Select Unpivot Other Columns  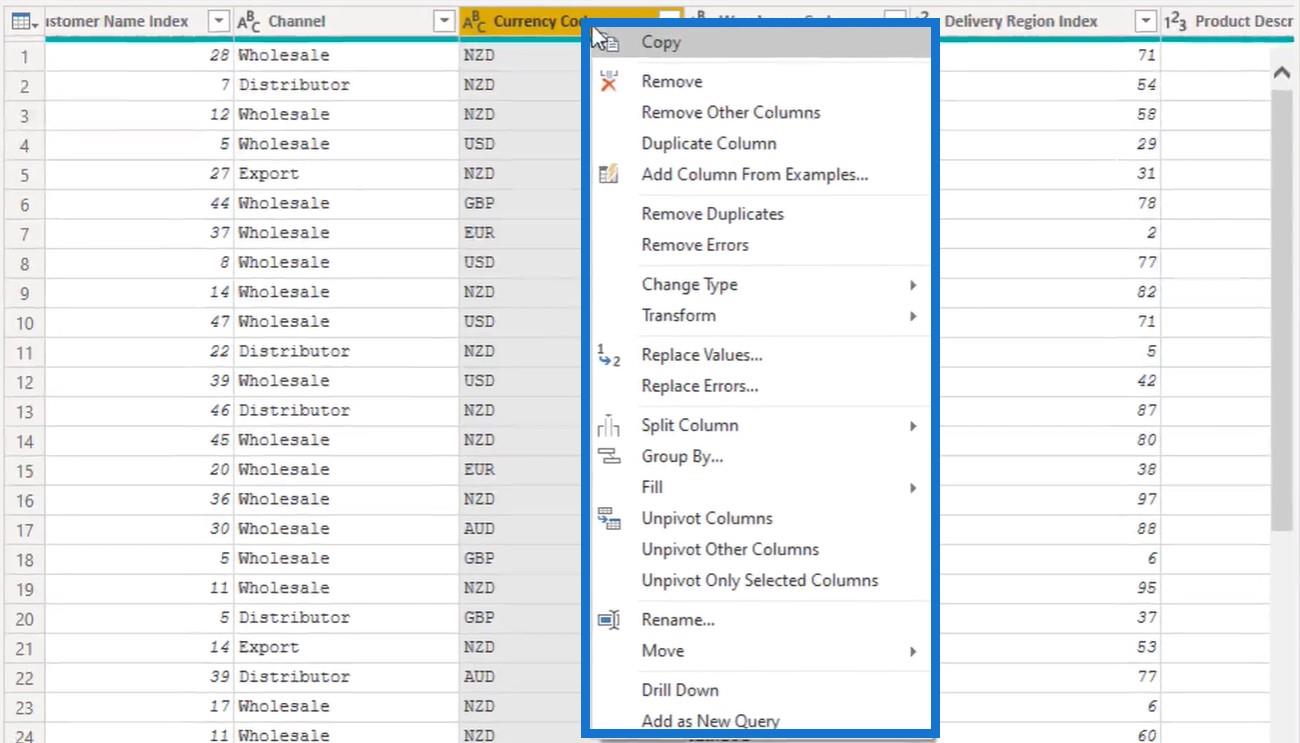click(x=760, y=550)
